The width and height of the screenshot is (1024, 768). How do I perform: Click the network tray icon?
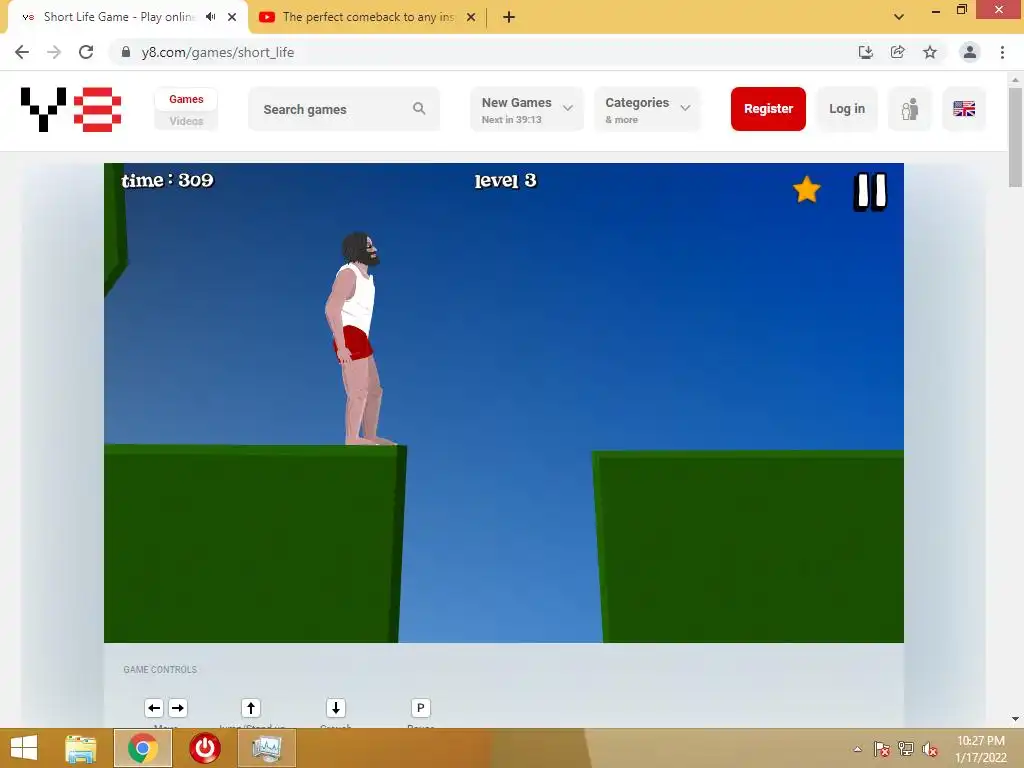pyautogui.click(x=906, y=749)
